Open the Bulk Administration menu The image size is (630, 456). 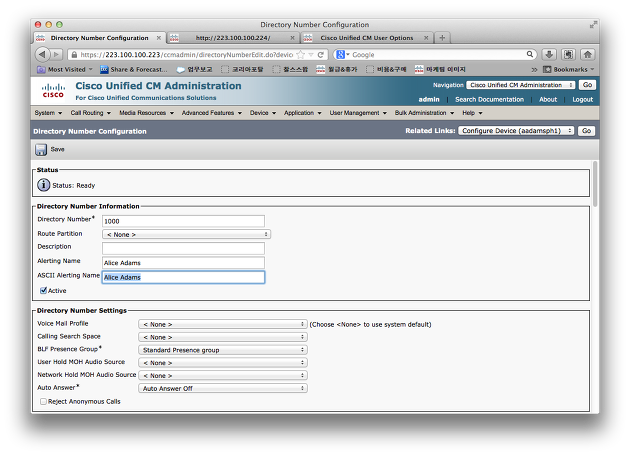click(424, 113)
